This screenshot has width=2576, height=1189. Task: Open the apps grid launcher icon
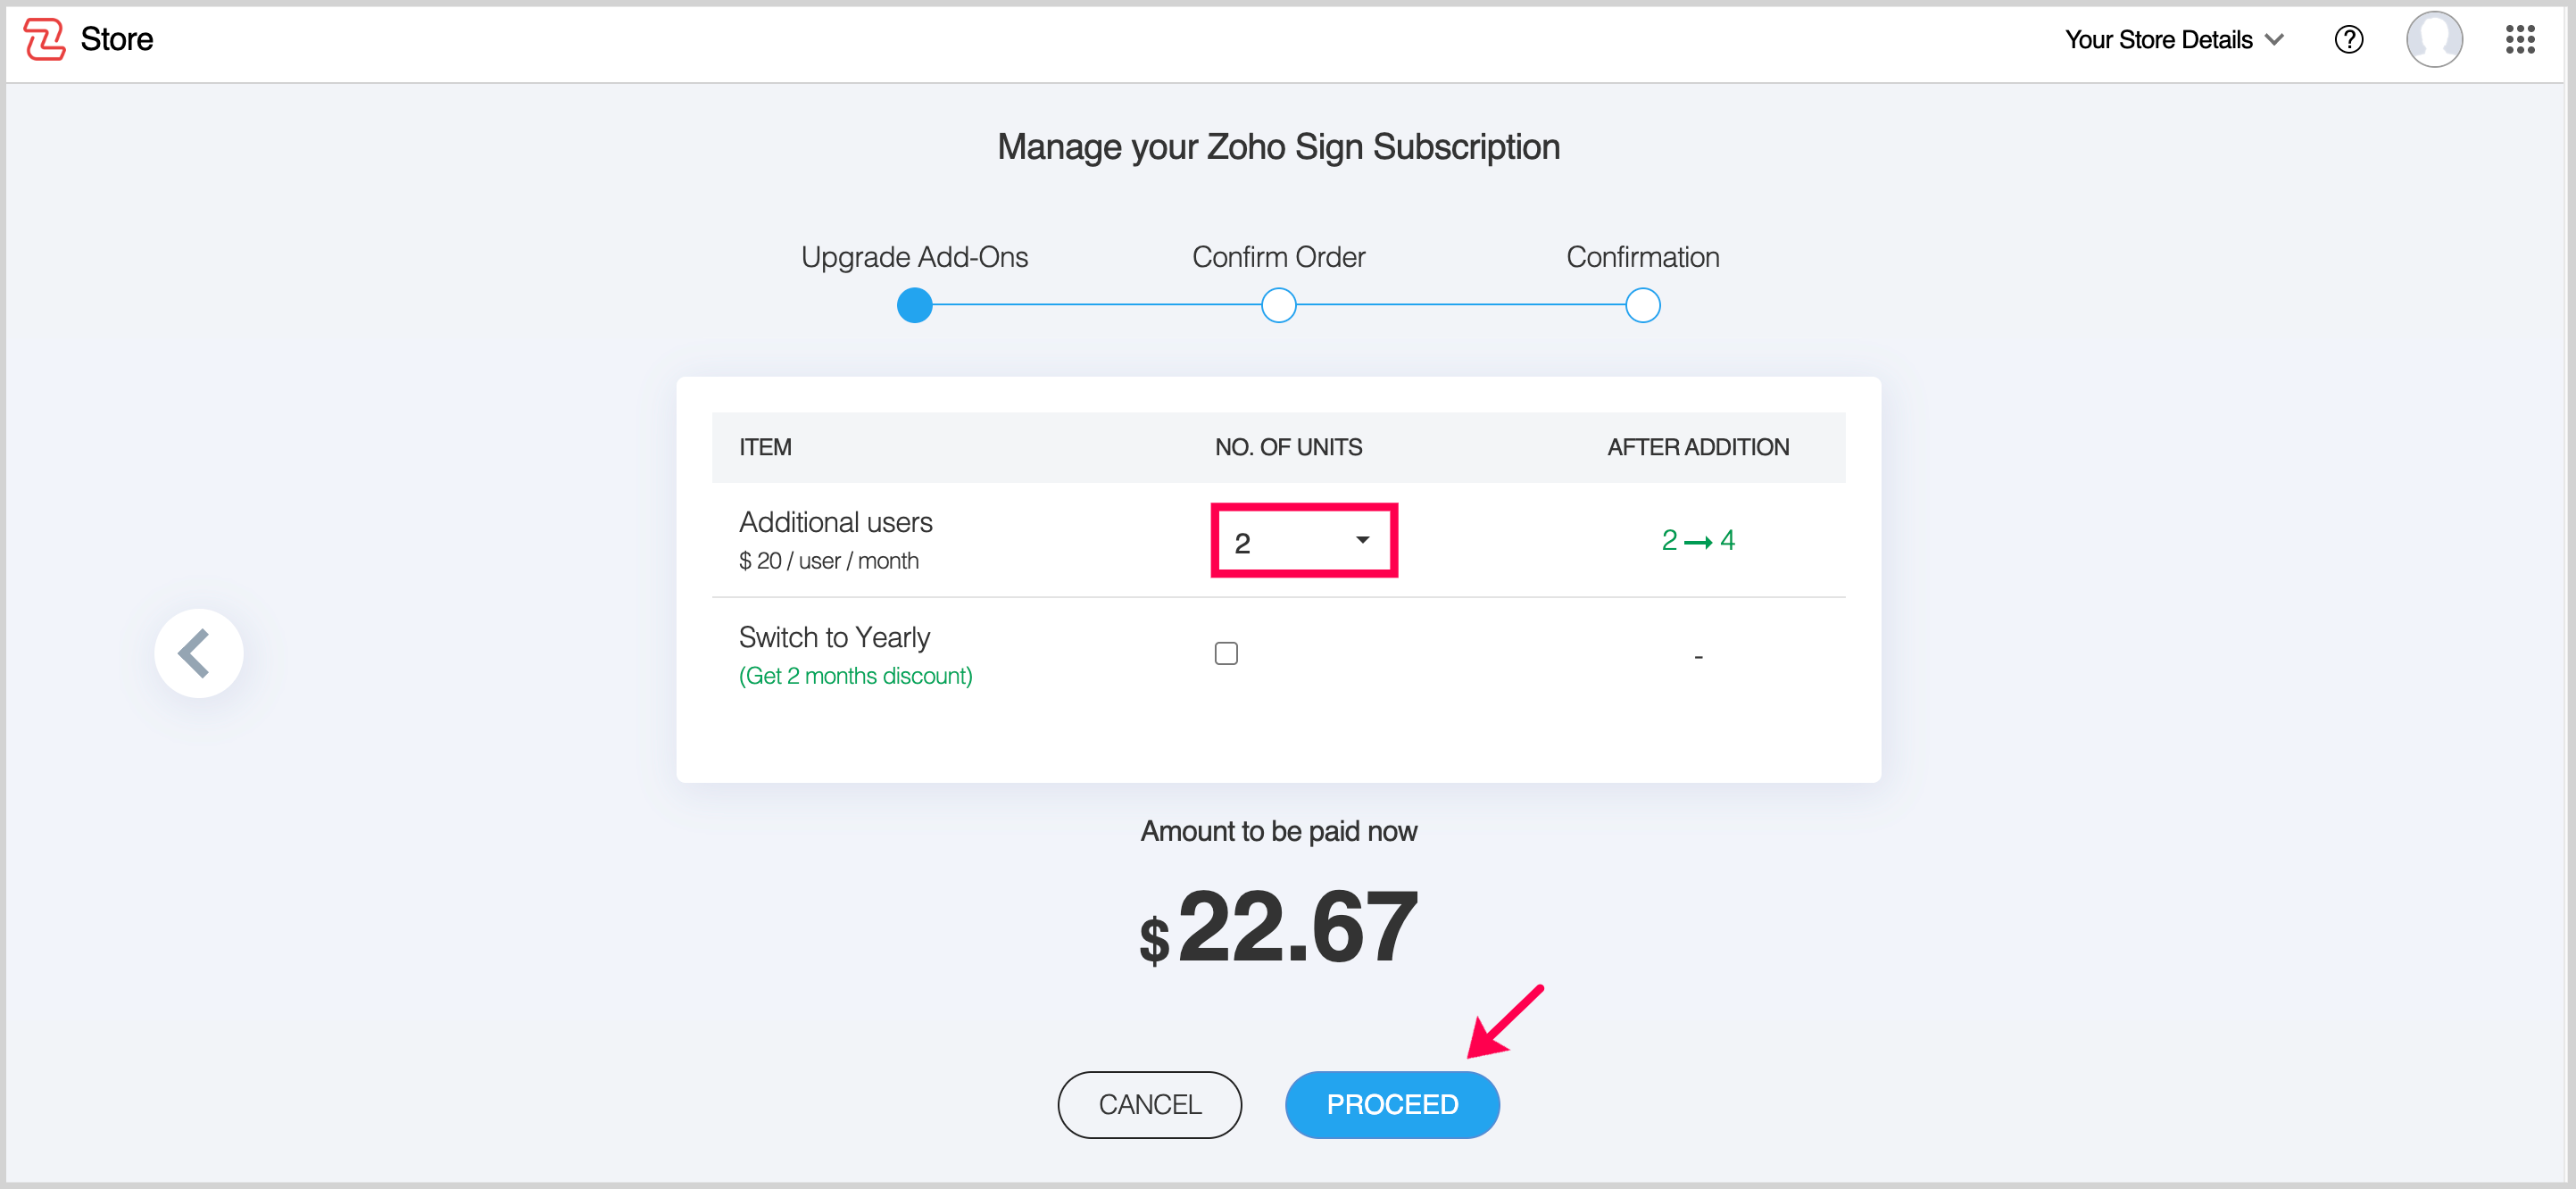pyautogui.click(x=2519, y=40)
